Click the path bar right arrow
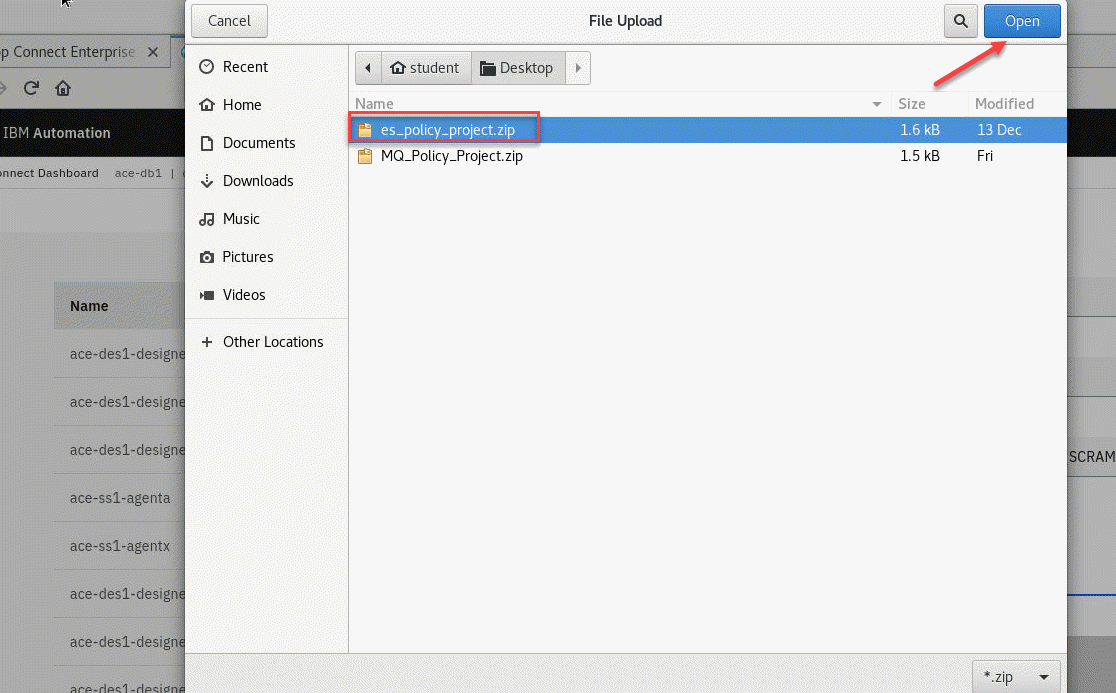 578,68
